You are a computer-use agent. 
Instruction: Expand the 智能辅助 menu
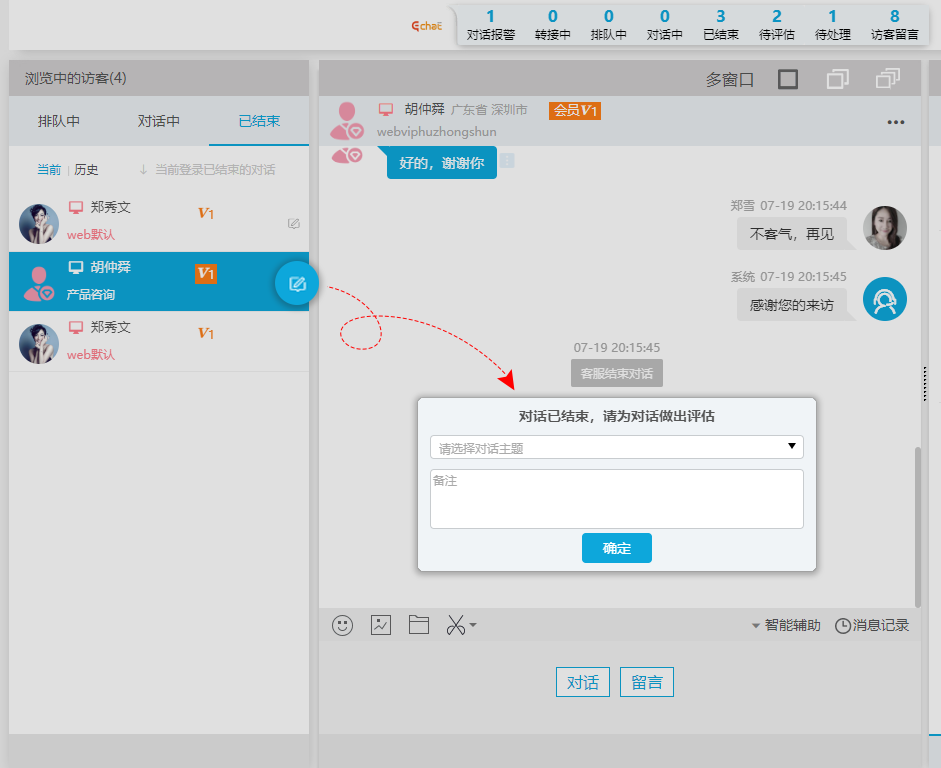[x=786, y=625]
